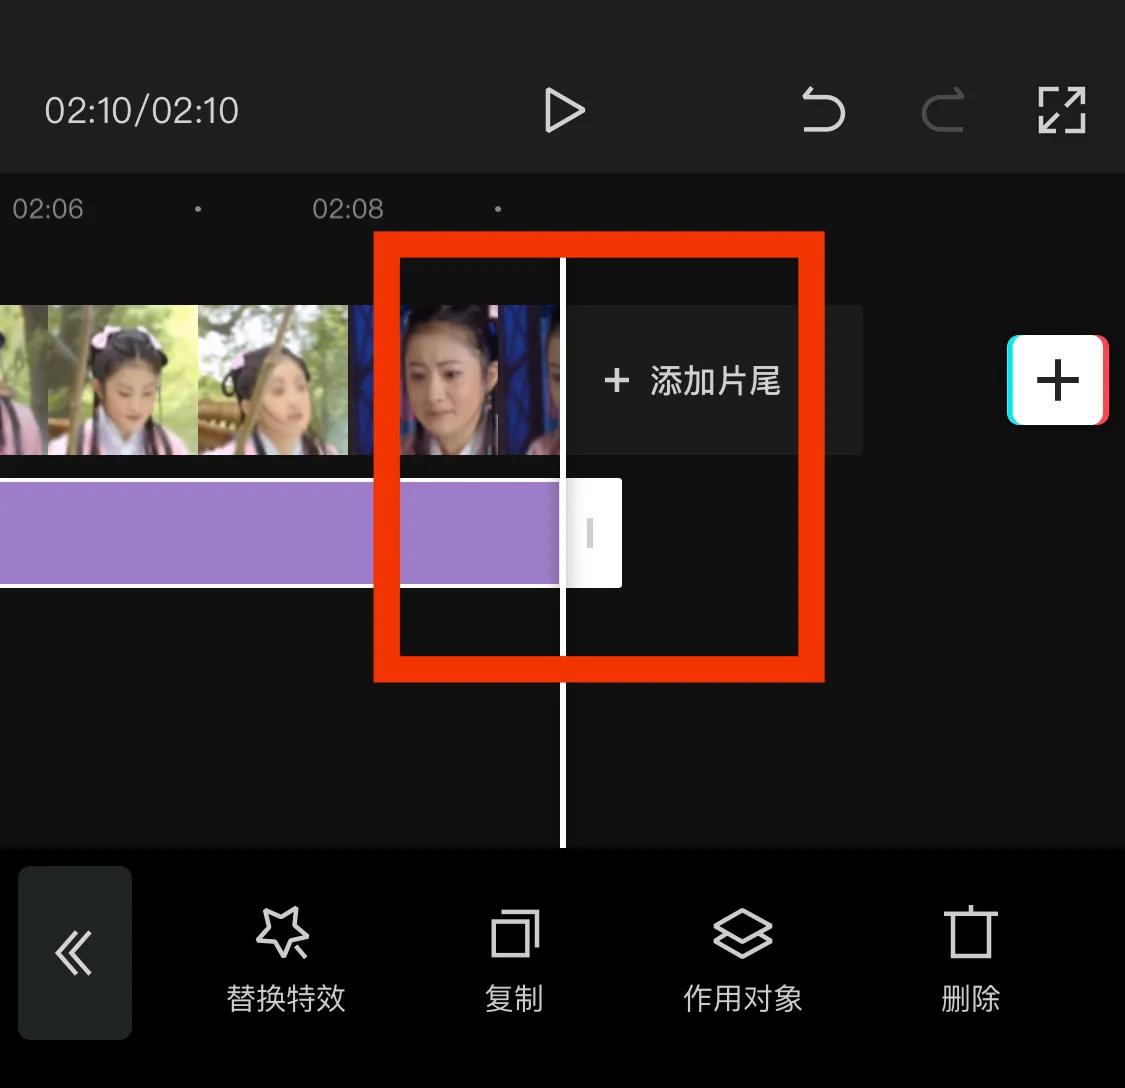Image resolution: width=1125 pixels, height=1088 pixels.
Task: Open the 作用对象 apply-to icon
Action: click(x=742, y=932)
